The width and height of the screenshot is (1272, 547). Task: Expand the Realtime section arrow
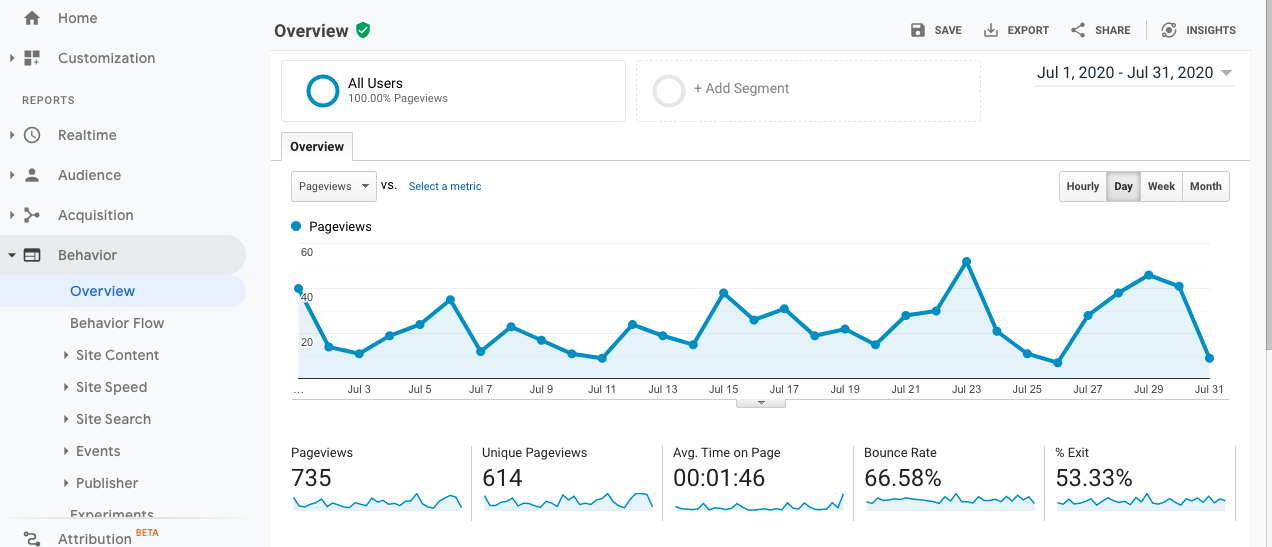click(x=12, y=135)
